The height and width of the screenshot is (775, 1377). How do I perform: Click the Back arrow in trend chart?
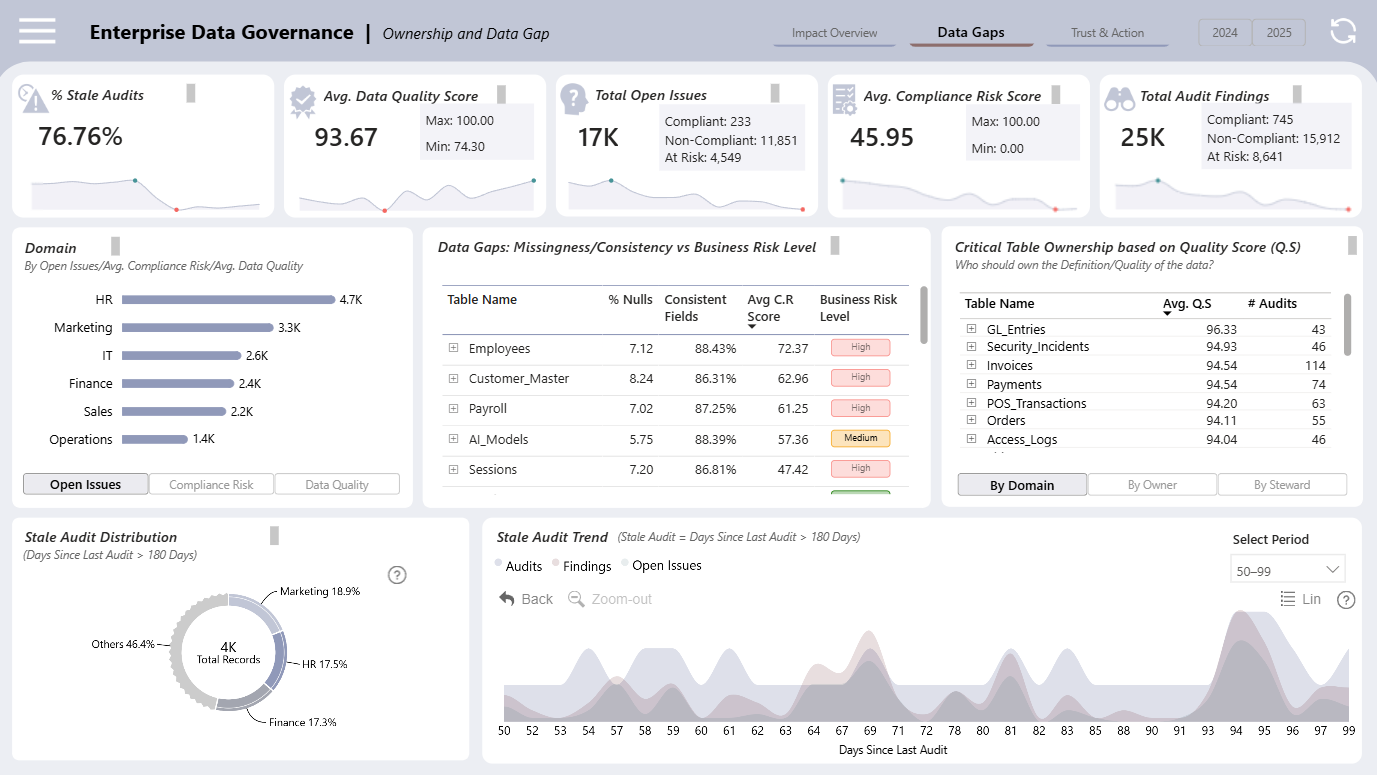tap(507, 598)
